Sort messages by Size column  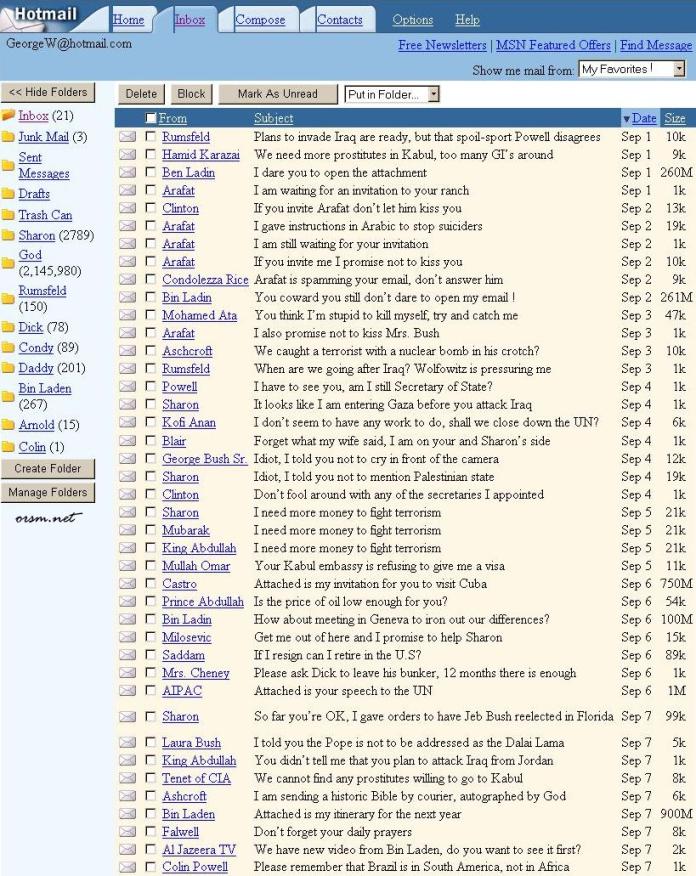pyautogui.click(x=675, y=118)
